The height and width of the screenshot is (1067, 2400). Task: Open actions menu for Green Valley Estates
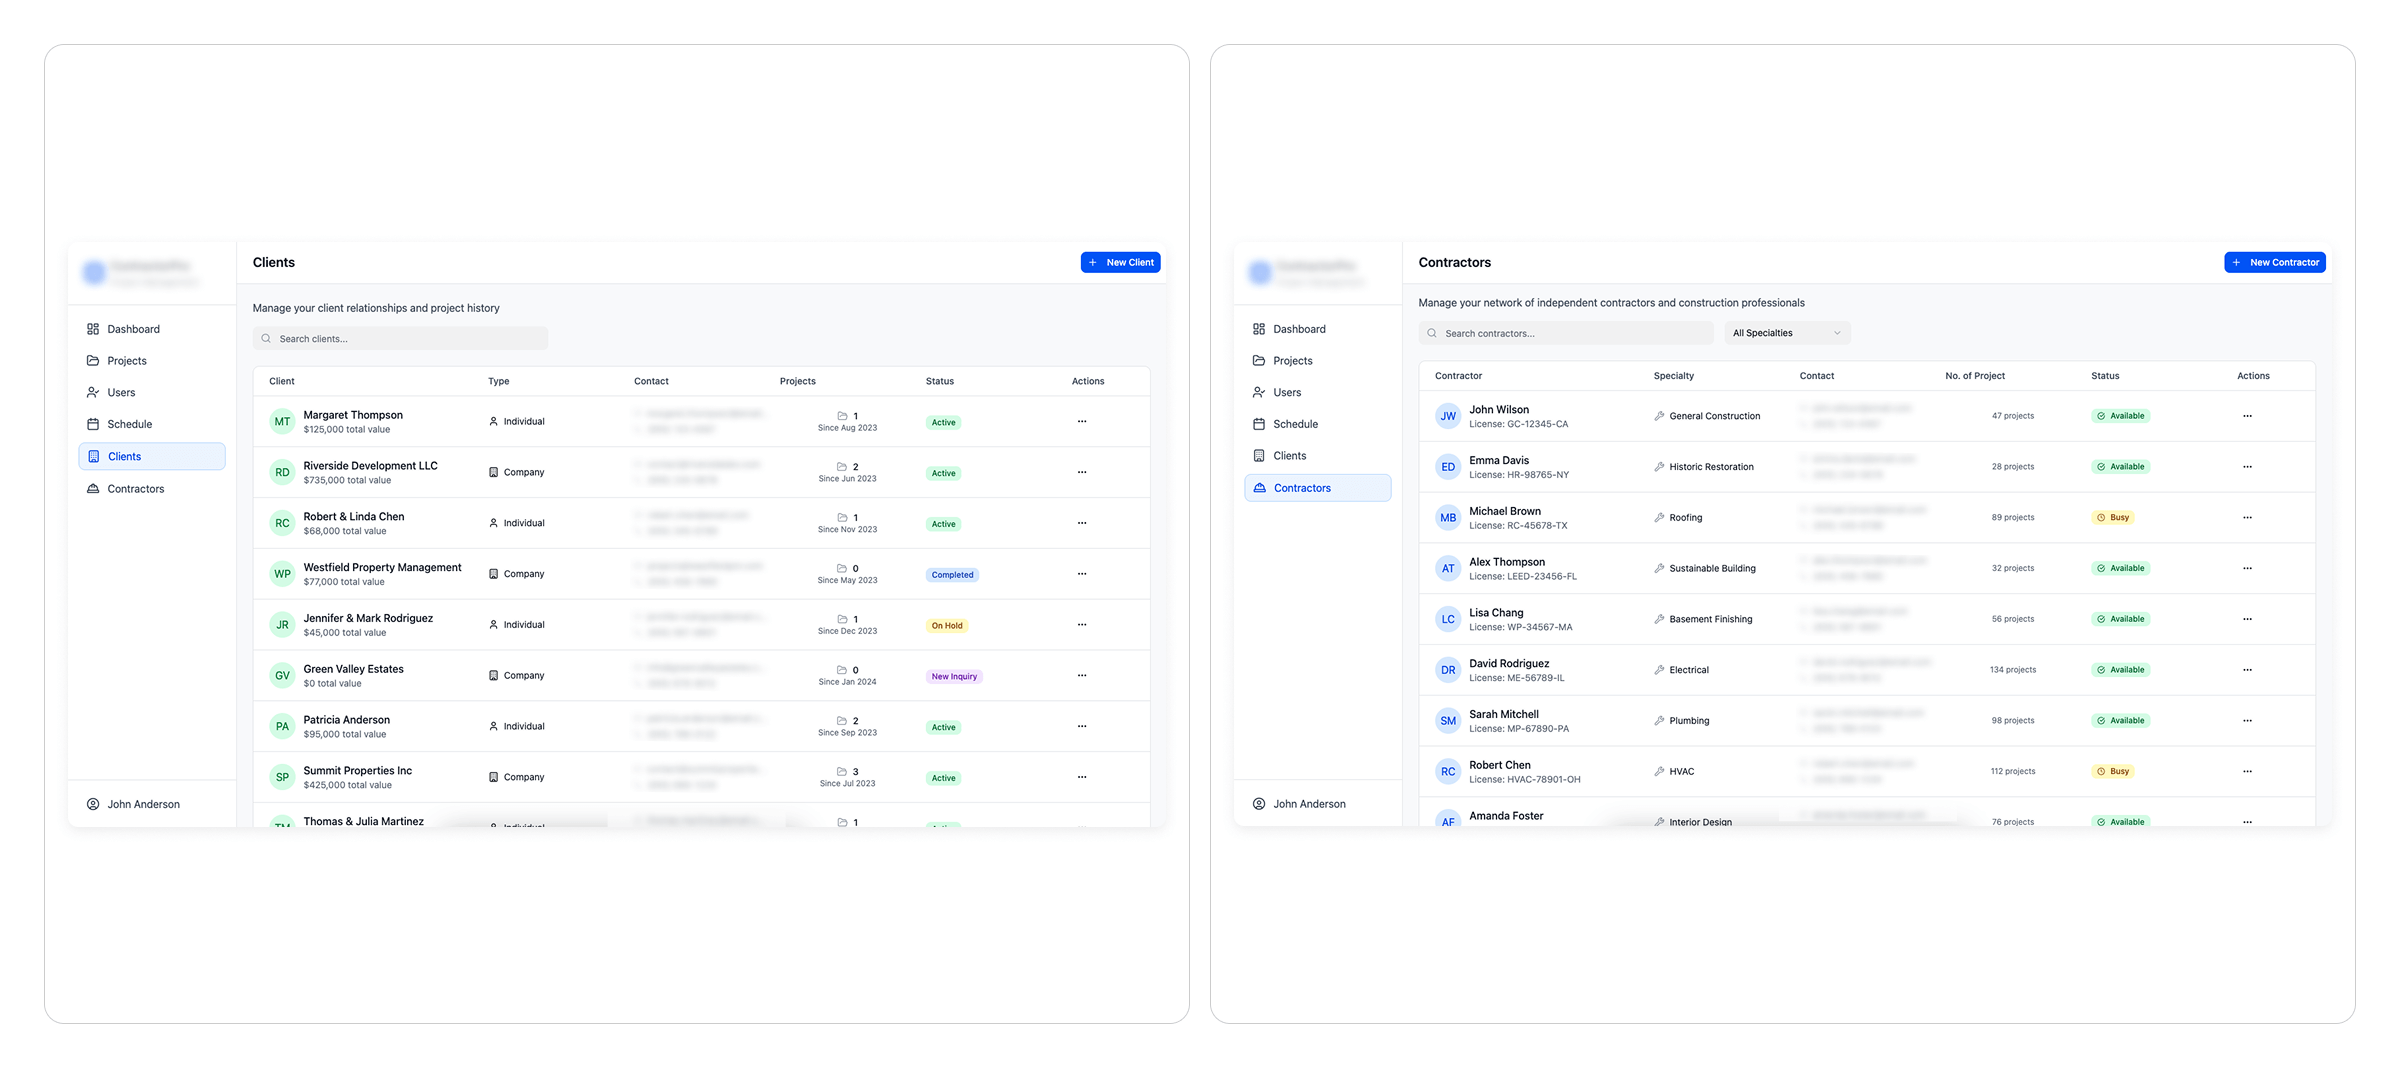(x=1081, y=676)
